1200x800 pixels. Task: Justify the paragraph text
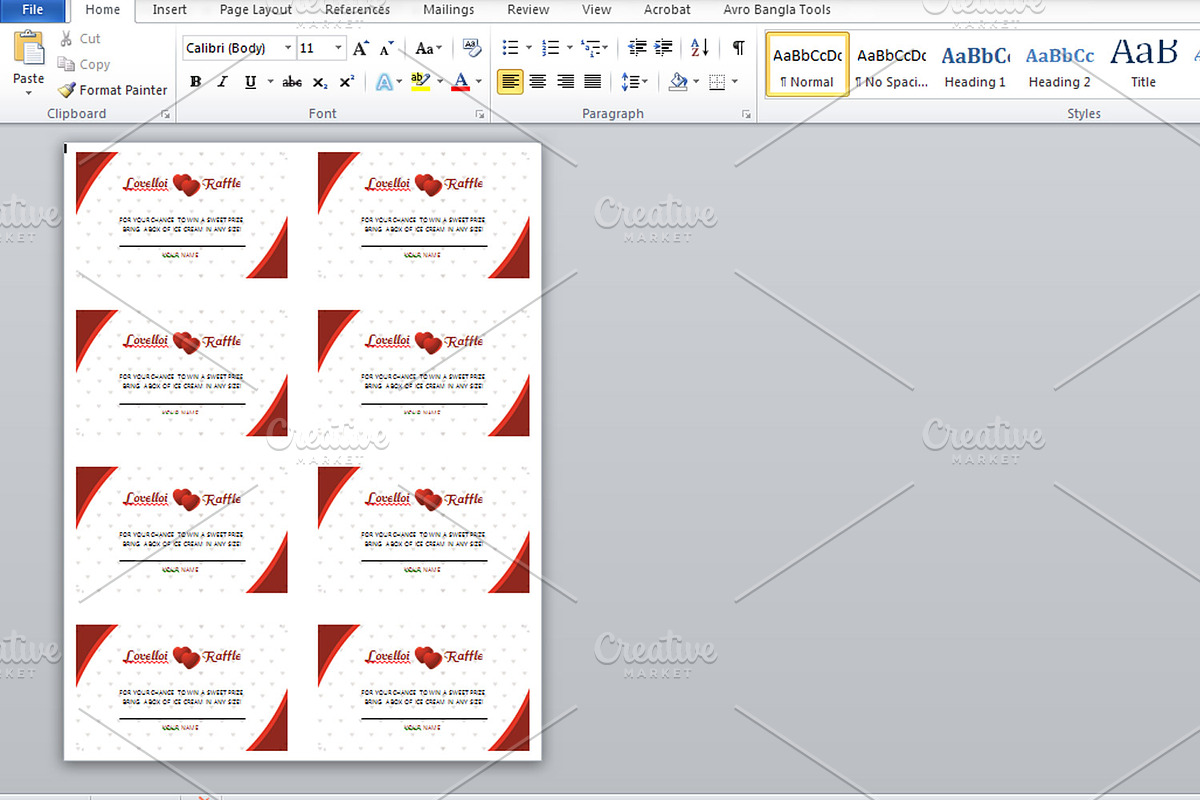coord(593,82)
